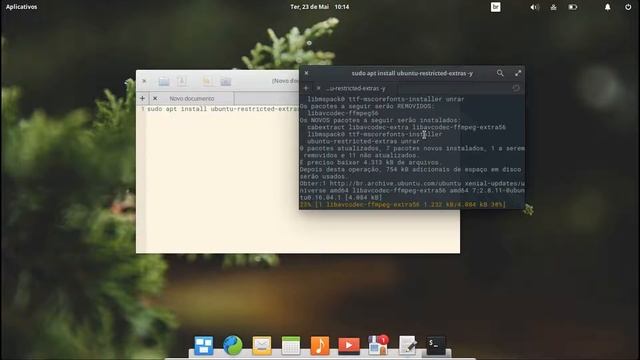Open Multitasking View from the dock
The width and height of the screenshot is (640, 360).
tap(204, 345)
